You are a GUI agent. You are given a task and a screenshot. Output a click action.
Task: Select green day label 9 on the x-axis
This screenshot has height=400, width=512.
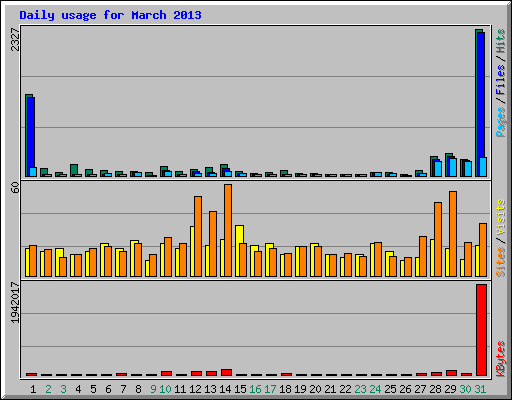(x=153, y=389)
